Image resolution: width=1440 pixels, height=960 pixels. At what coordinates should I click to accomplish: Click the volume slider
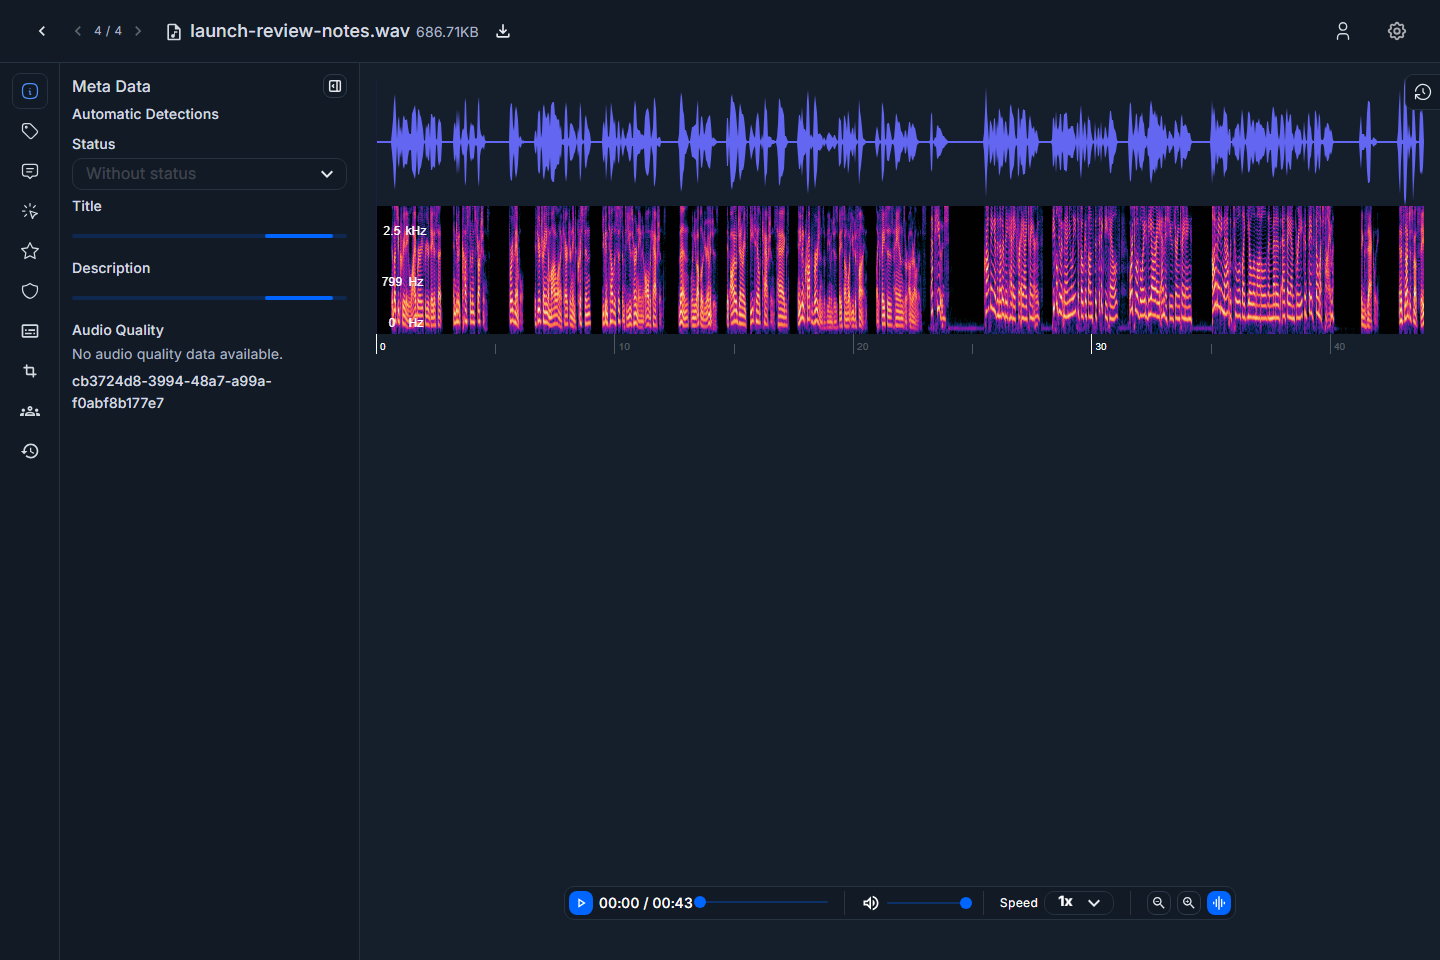click(929, 903)
